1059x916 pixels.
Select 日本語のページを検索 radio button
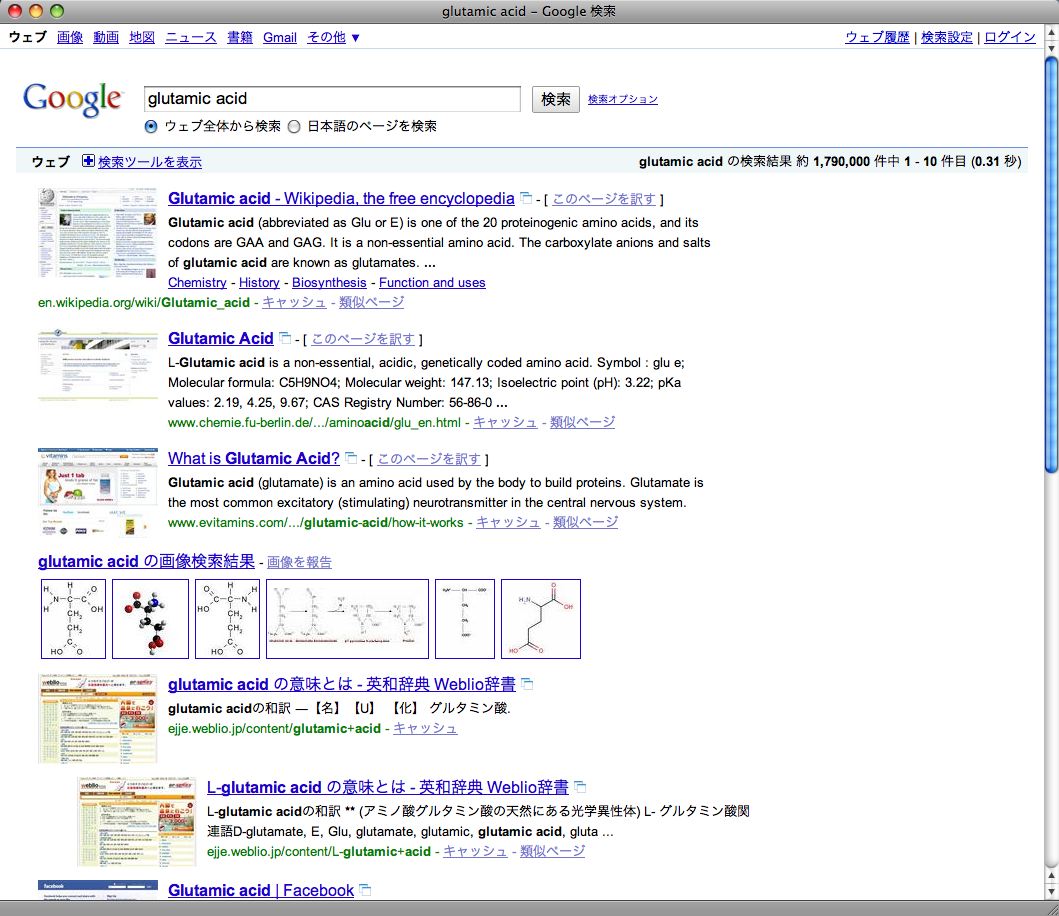click(294, 126)
